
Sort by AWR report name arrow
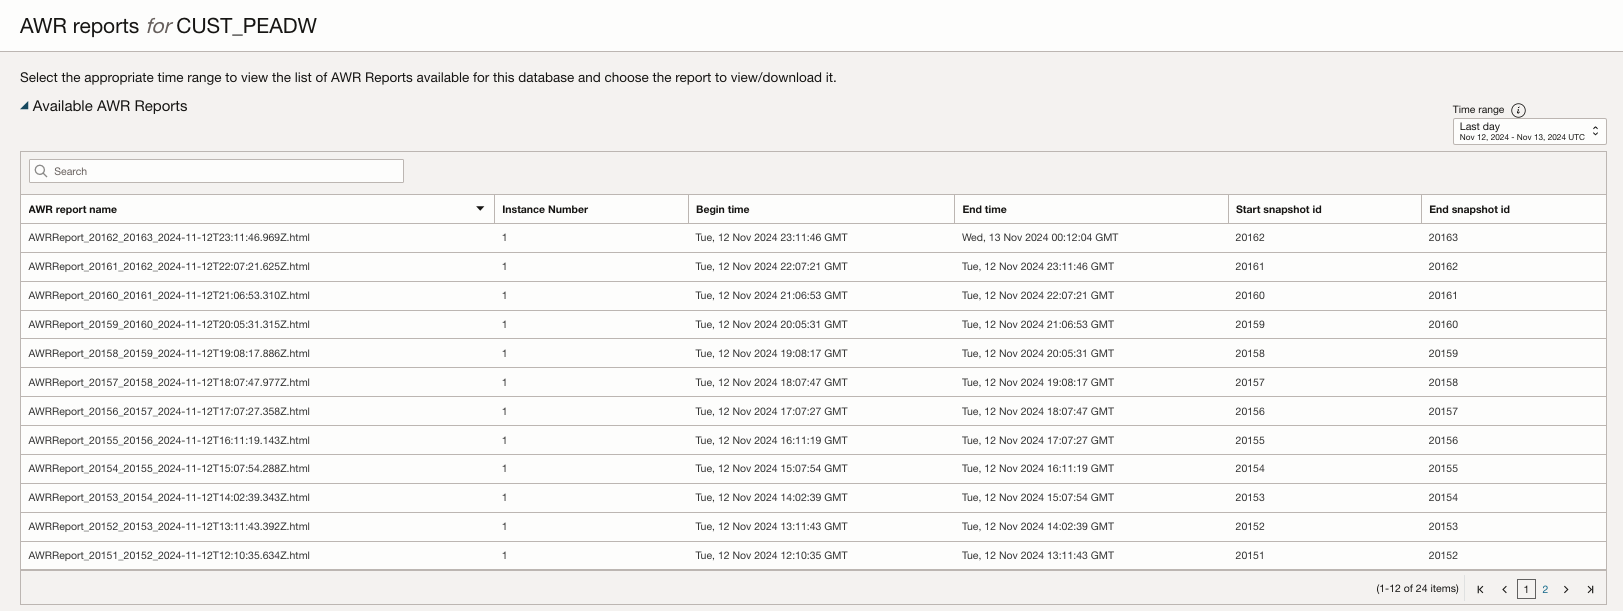[x=480, y=209]
